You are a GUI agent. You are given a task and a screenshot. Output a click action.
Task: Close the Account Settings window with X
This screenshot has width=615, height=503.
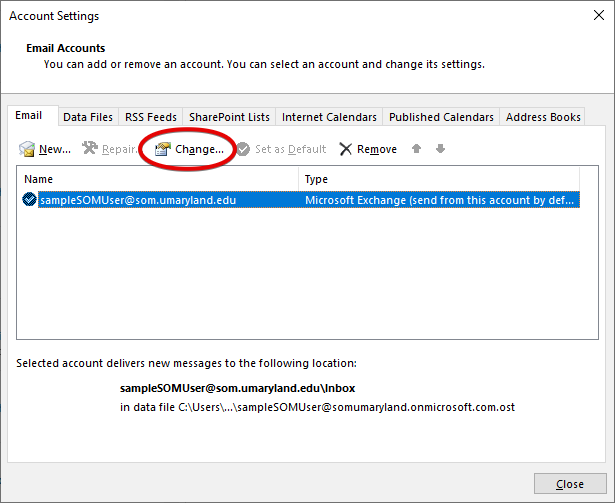591,17
